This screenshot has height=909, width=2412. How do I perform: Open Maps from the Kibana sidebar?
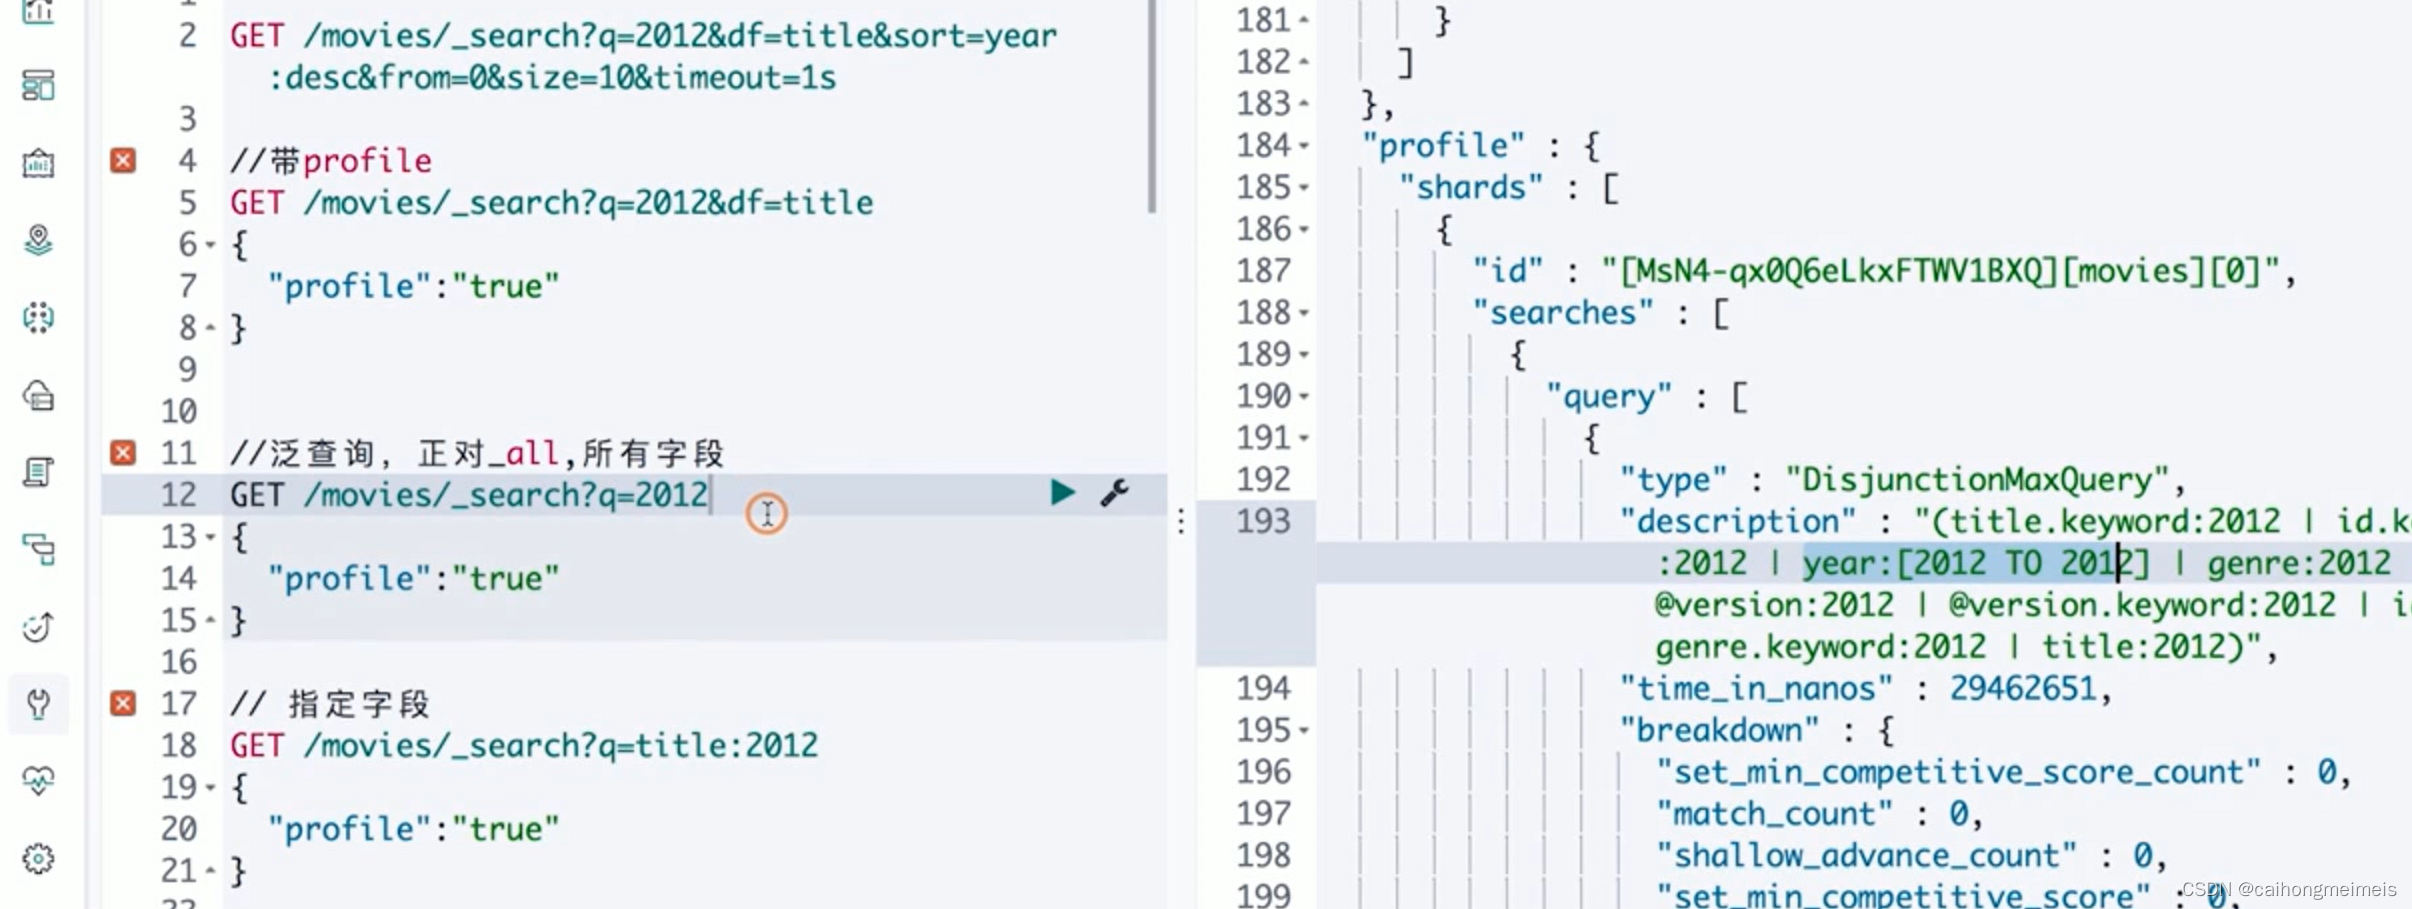[38, 240]
